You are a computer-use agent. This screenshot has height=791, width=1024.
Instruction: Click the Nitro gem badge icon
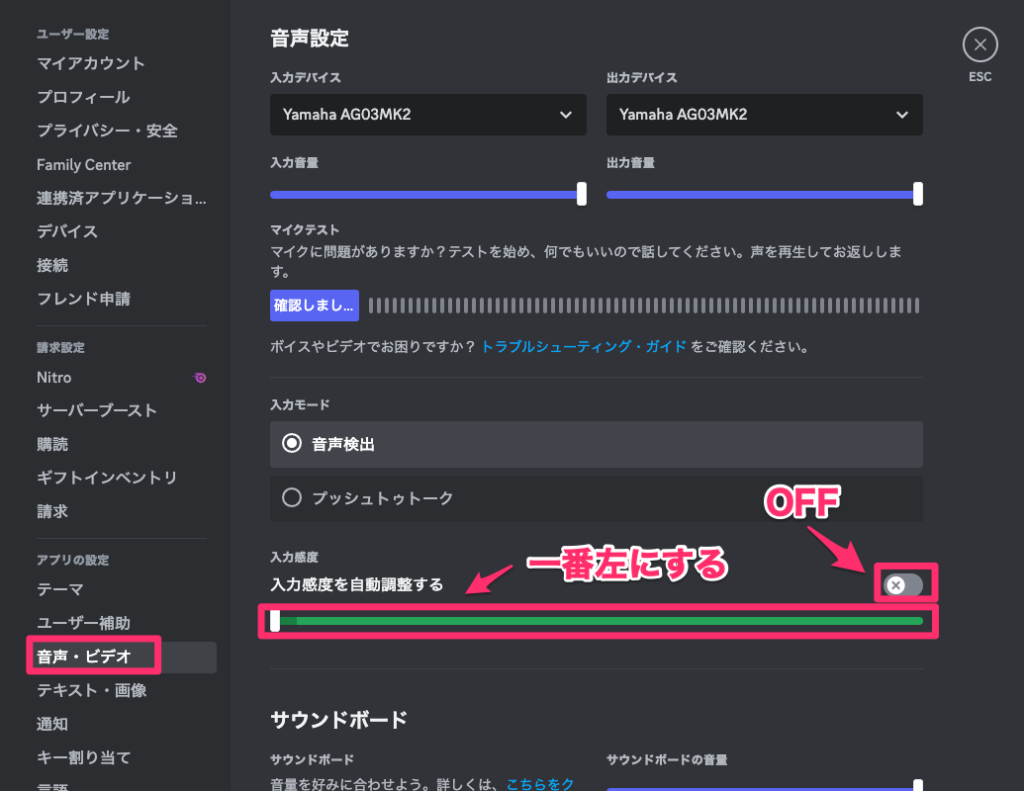click(x=200, y=377)
